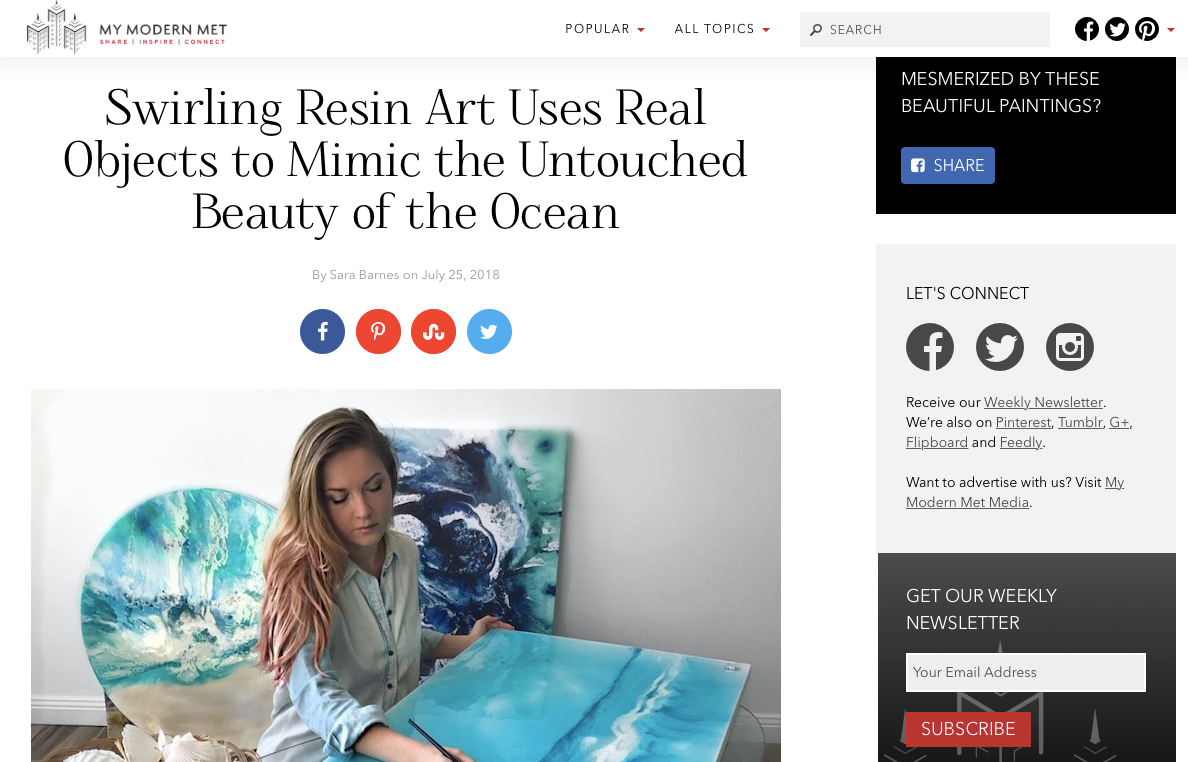Visit Instagram from Let's Connect section
This screenshot has width=1188, height=762.
(x=1070, y=347)
